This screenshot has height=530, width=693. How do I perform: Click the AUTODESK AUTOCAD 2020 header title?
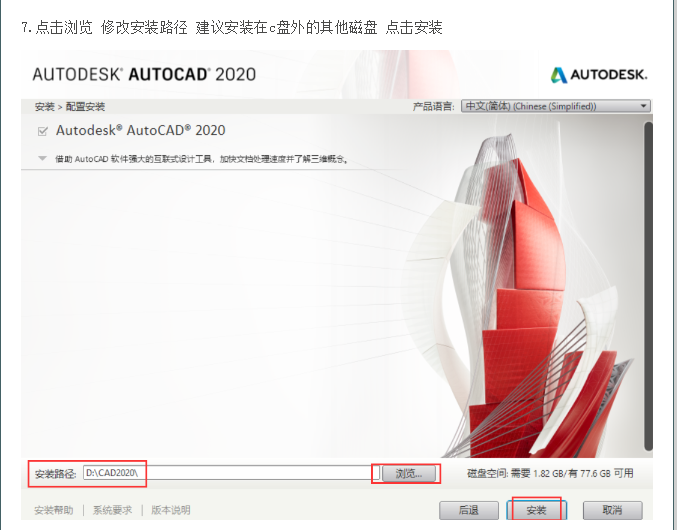pyautogui.click(x=144, y=74)
